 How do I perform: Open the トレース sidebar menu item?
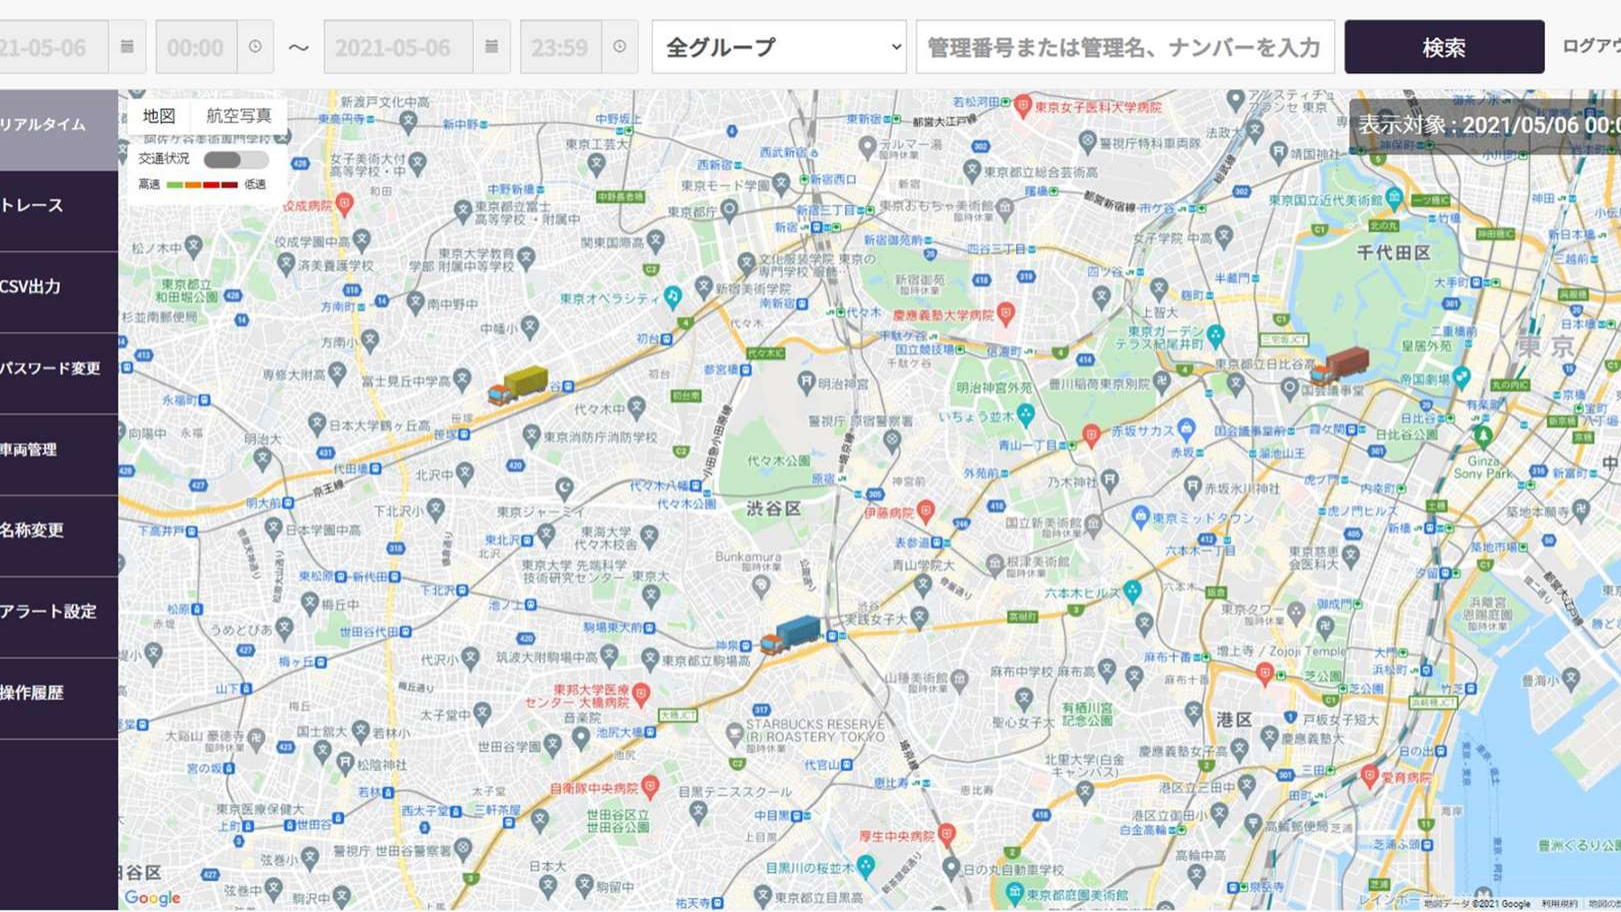coord(58,206)
